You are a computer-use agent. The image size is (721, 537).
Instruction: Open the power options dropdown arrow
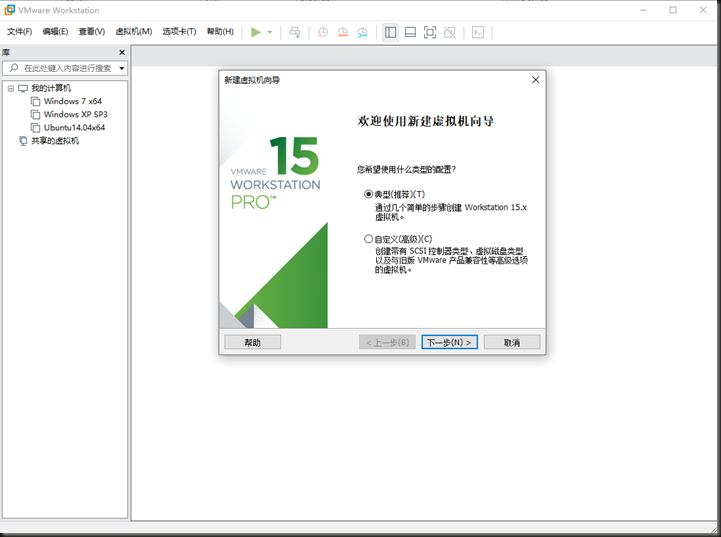[270, 32]
